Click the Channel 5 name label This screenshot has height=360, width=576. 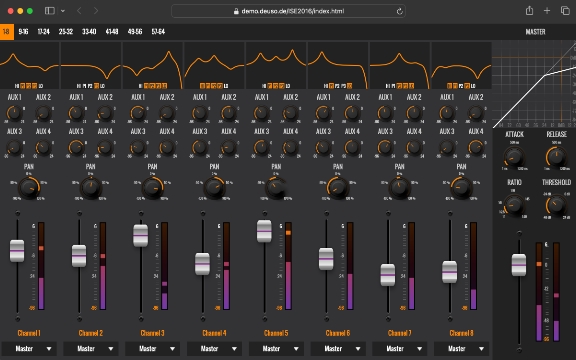tap(276, 333)
